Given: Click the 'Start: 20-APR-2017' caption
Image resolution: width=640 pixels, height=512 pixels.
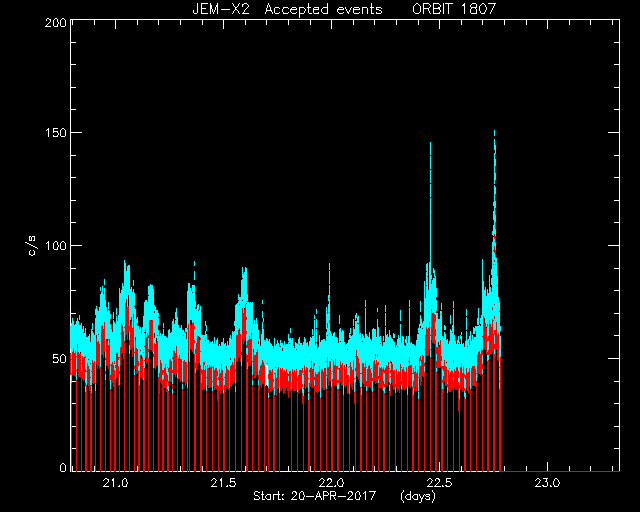Looking at the screenshot, I should [x=315, y=496].
